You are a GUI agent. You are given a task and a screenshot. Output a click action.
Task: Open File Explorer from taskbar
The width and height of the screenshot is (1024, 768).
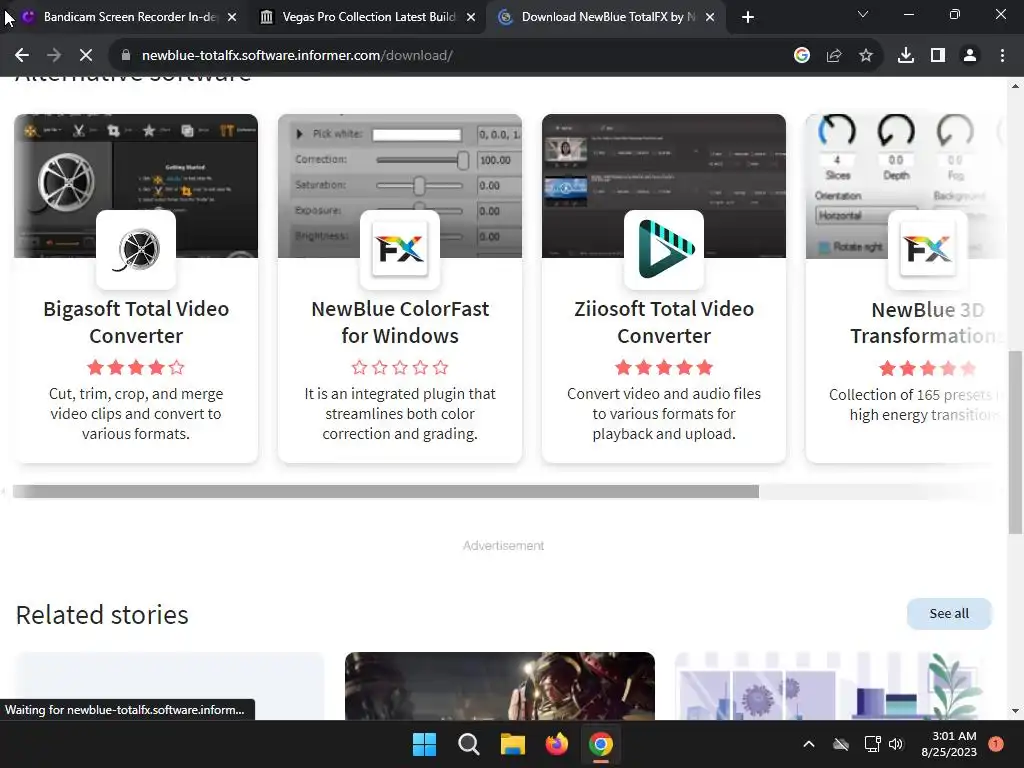(513, 744)
